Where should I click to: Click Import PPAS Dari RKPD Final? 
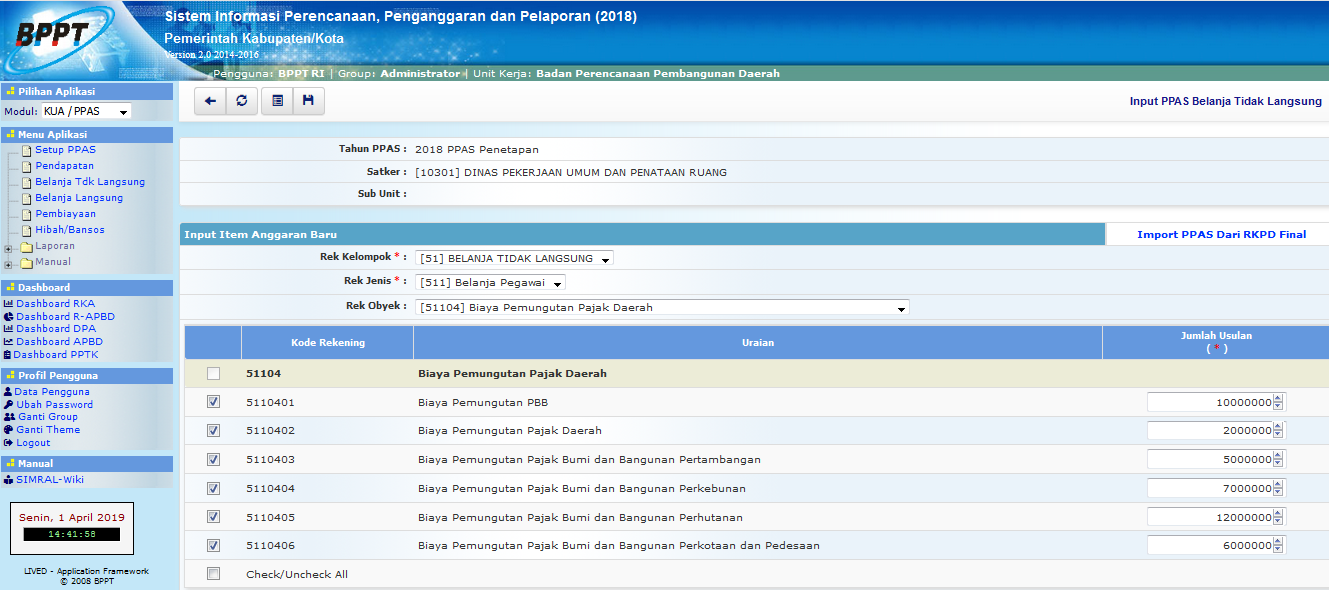click(x=1221, y=235)
